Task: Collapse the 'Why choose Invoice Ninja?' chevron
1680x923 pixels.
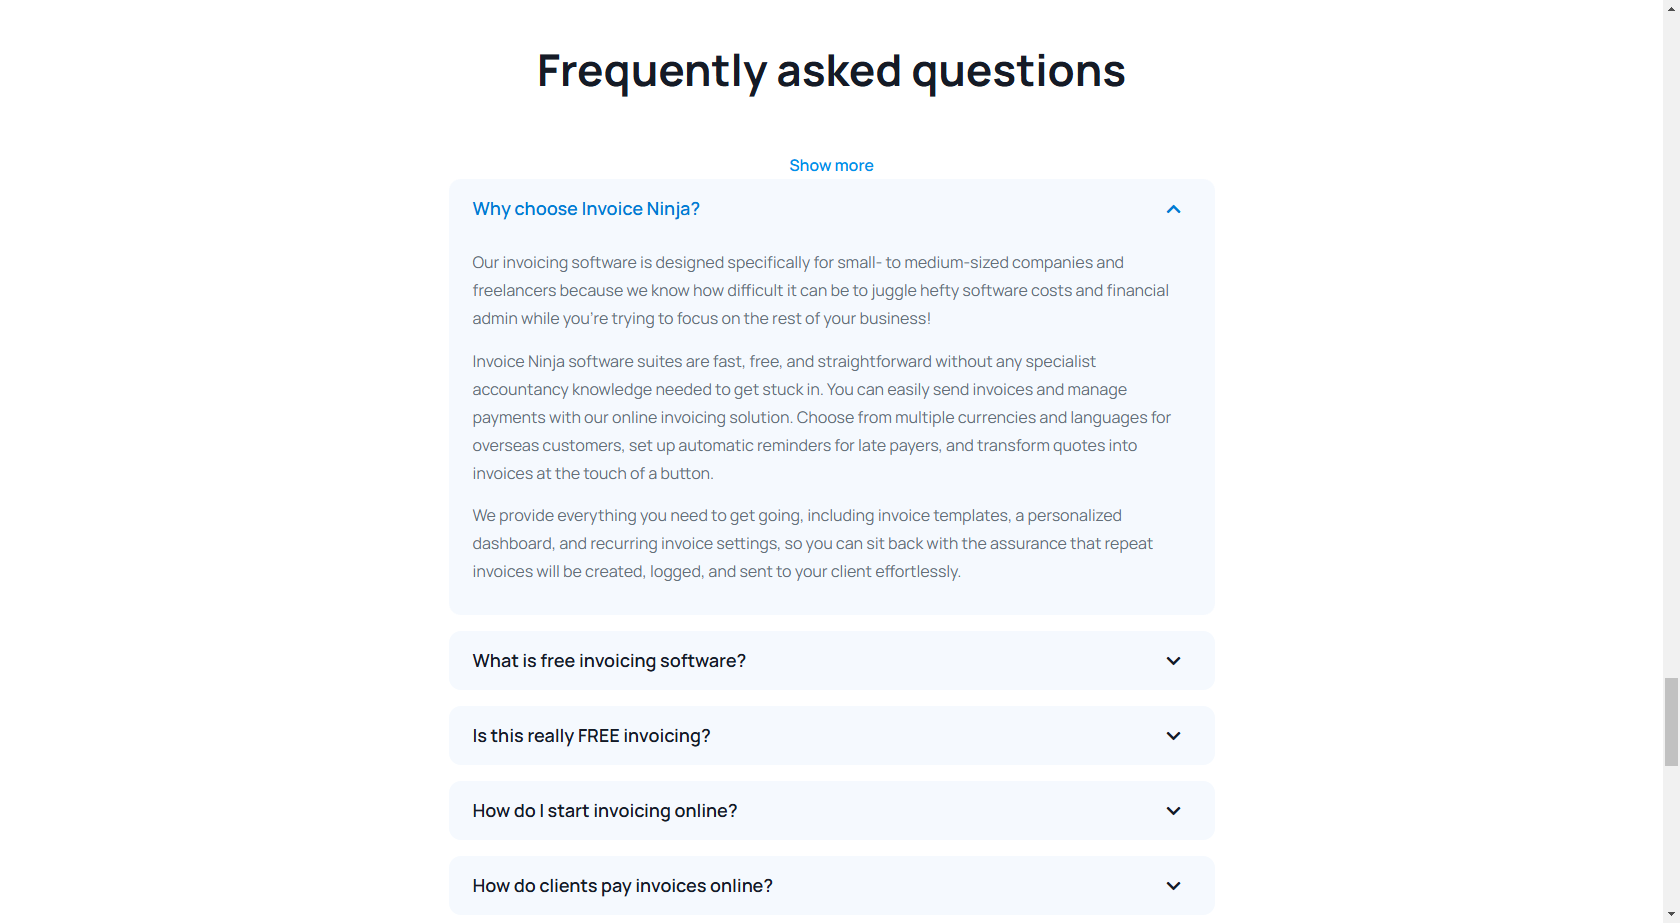Action: (1173, 209)
